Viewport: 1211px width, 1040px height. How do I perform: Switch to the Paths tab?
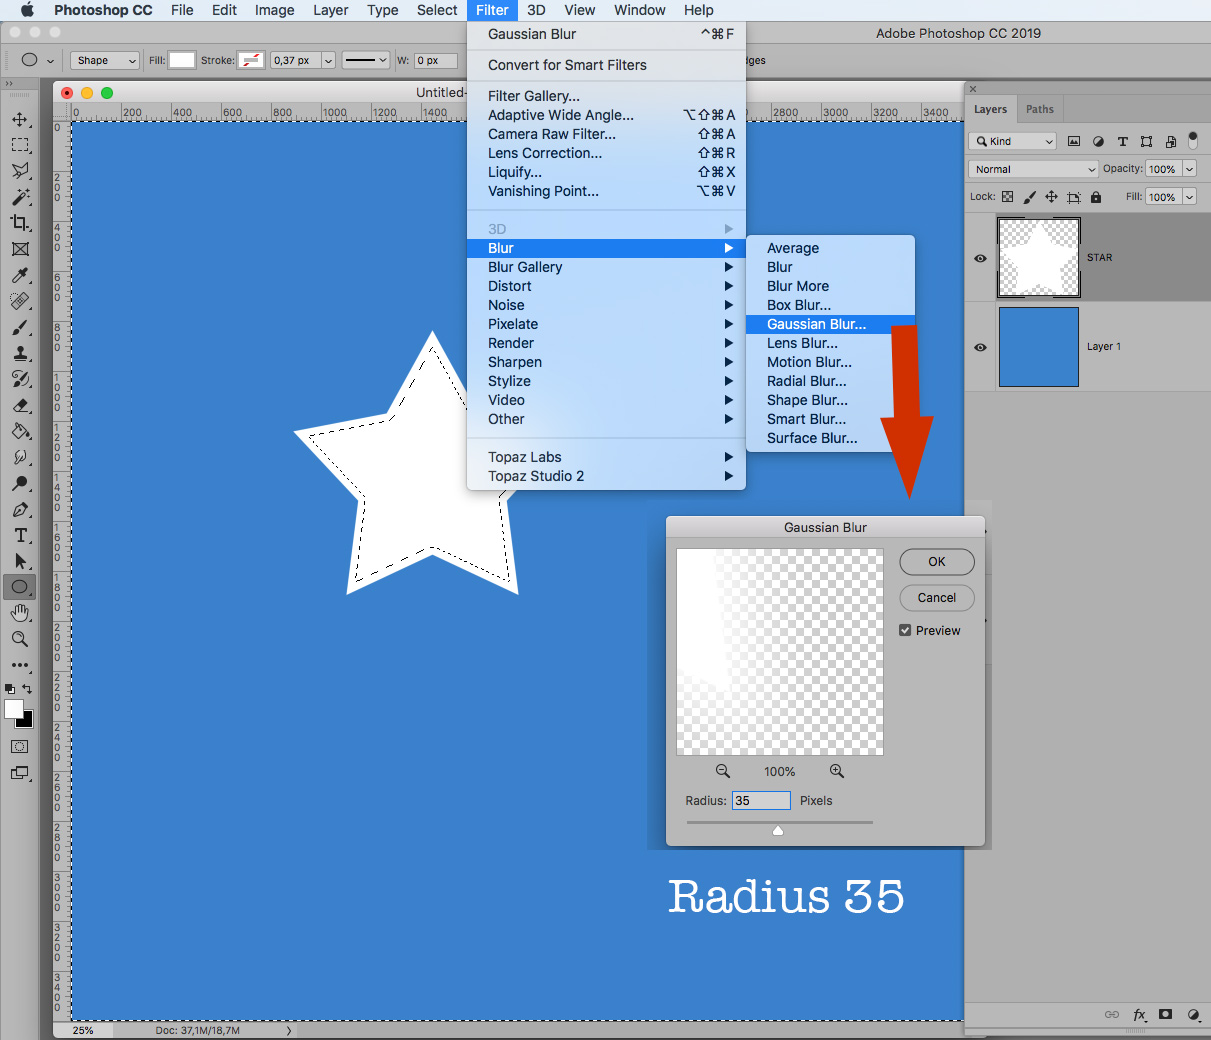(1040, 109)
